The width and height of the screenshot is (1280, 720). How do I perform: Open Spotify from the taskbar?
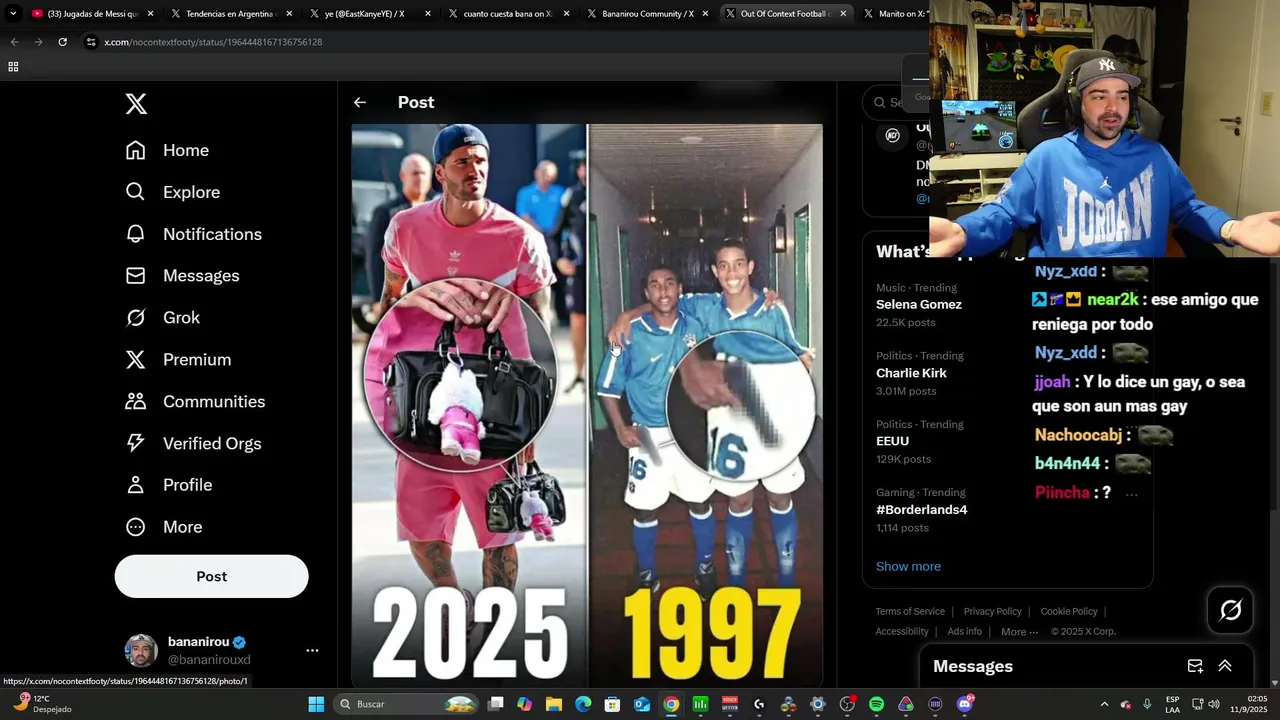(876, 704)
